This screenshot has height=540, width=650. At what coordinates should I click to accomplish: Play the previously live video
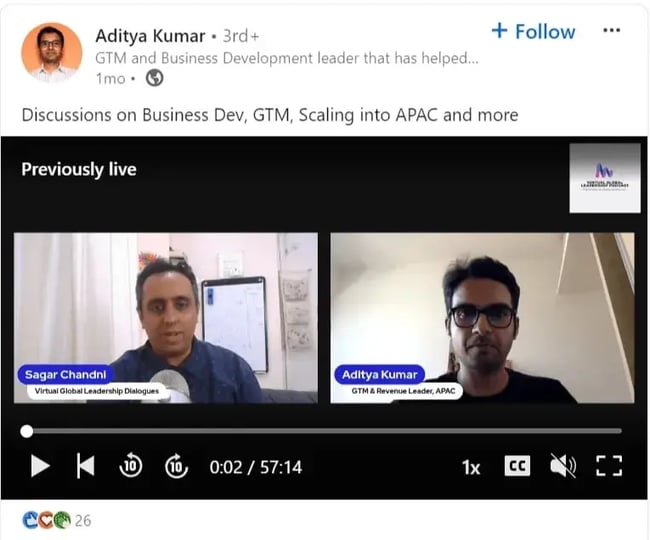click(x=40, y=466)
